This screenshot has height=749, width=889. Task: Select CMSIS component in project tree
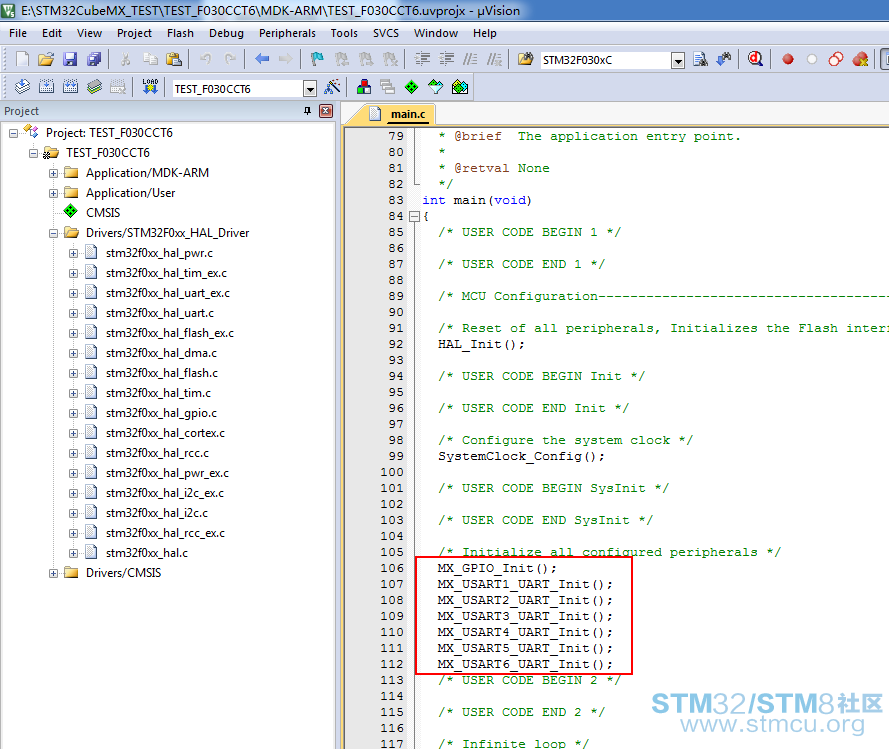[x=103, y=213]
